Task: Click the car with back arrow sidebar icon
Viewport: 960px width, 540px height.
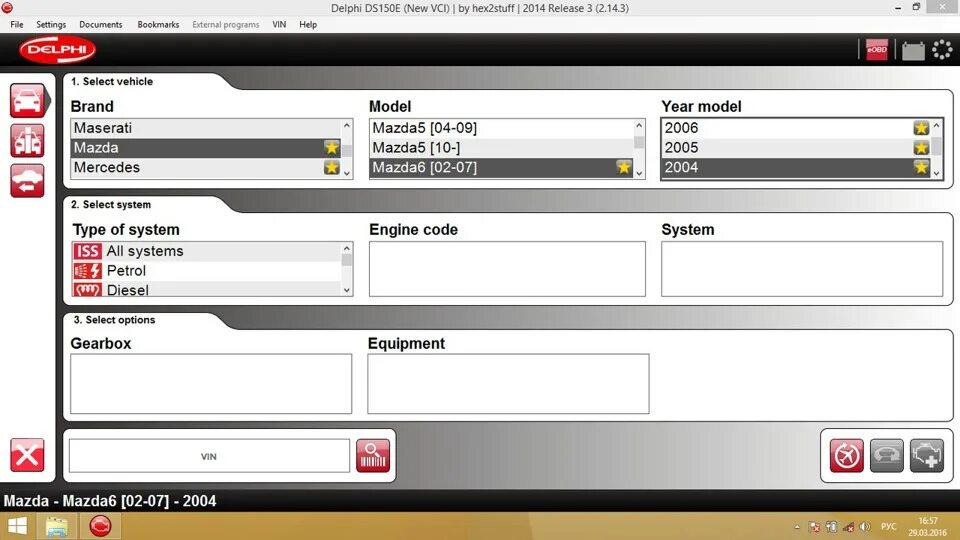Action: [x=28, y=181]
